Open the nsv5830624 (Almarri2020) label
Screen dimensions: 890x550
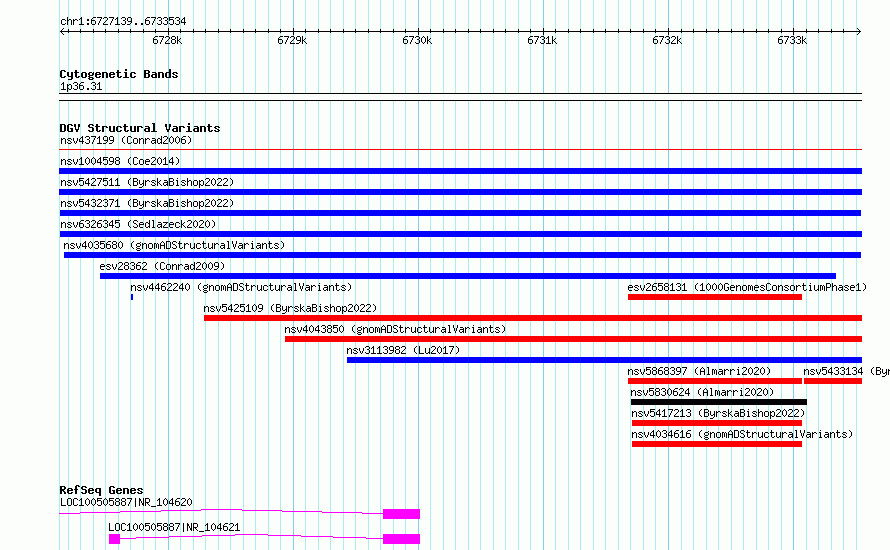[x=702, y=392]
